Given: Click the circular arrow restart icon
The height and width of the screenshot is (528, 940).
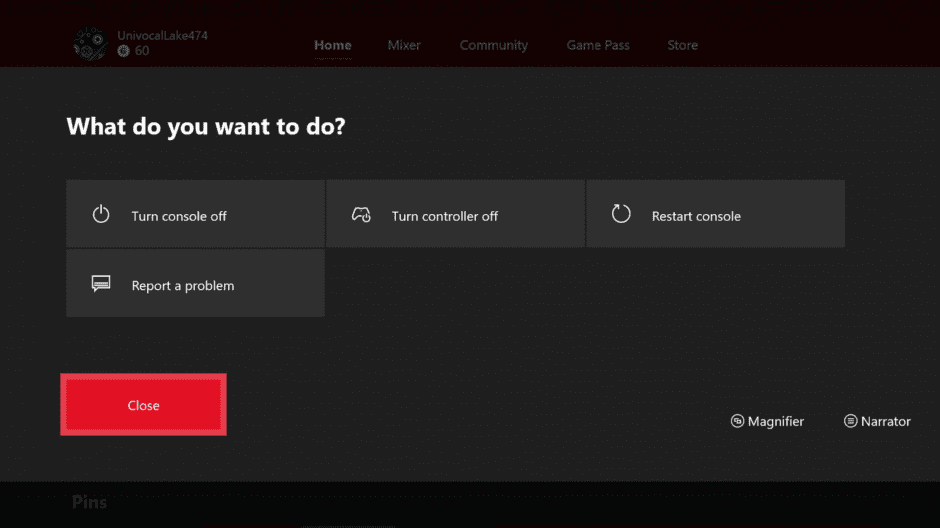Looking at the screenshot, I should tap(621, 214).
